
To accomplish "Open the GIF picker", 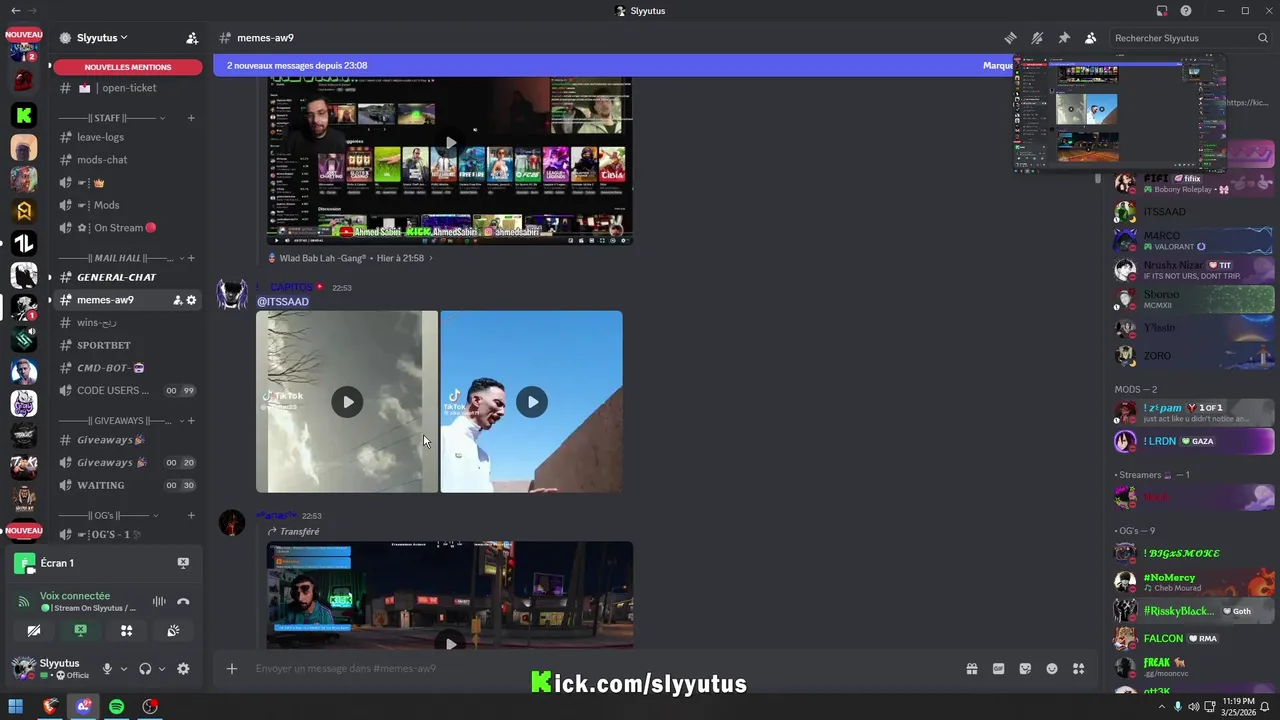I will [x=998, y=669].
